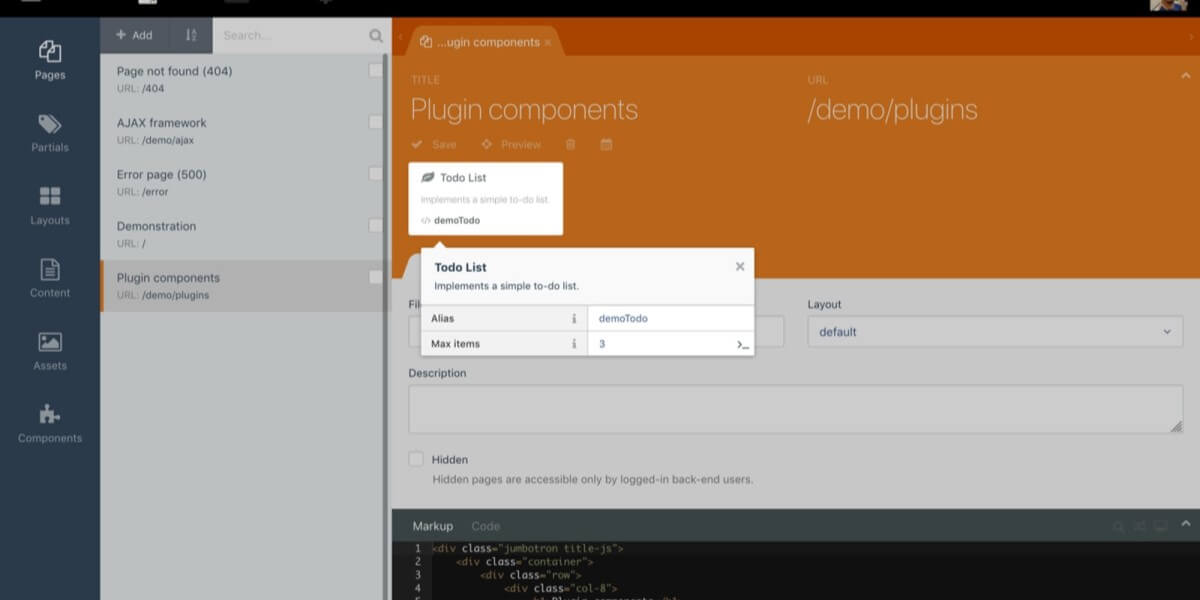Click the Save button

(434, 145)
